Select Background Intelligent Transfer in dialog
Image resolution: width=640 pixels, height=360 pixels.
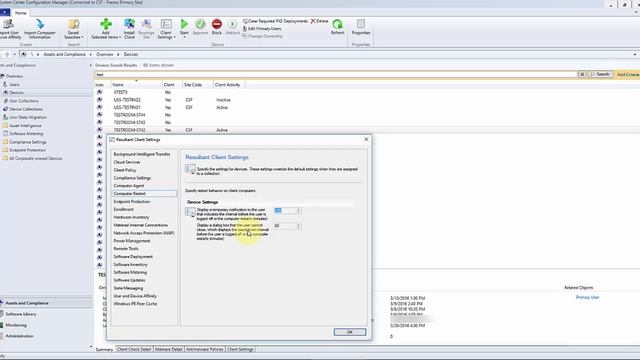(142, 154)
